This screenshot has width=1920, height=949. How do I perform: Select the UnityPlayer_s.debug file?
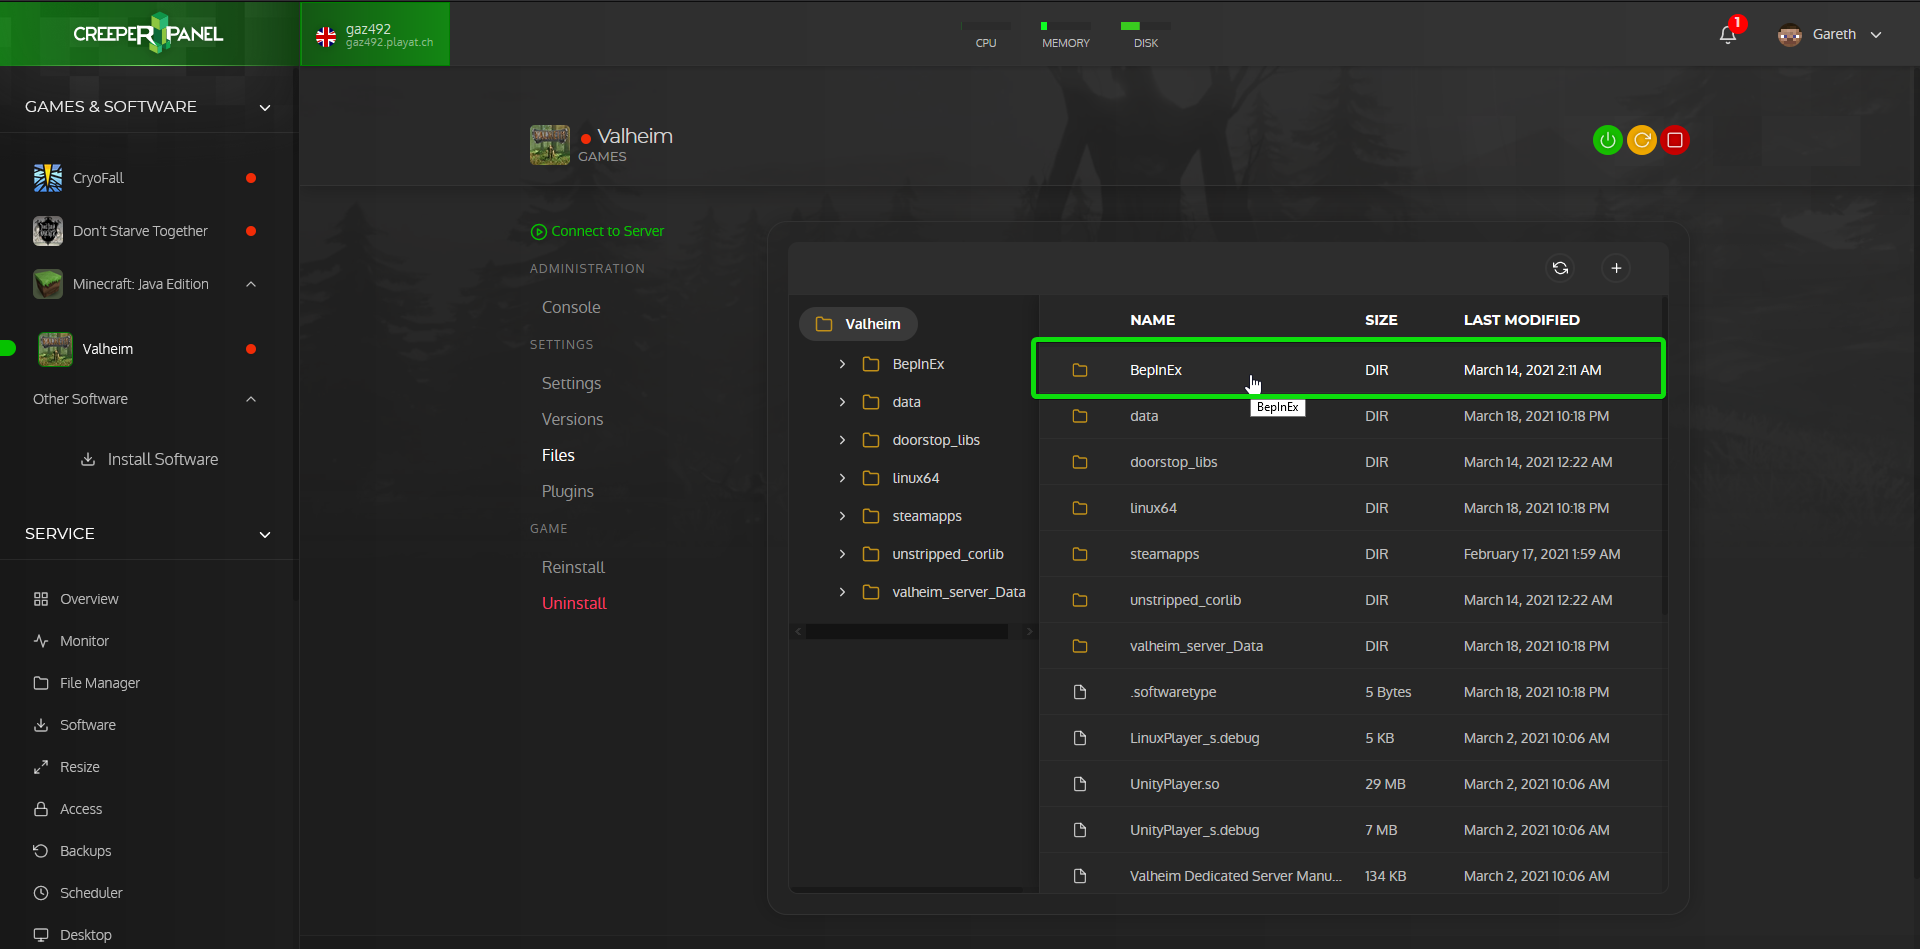click(x=1352, y=830)
